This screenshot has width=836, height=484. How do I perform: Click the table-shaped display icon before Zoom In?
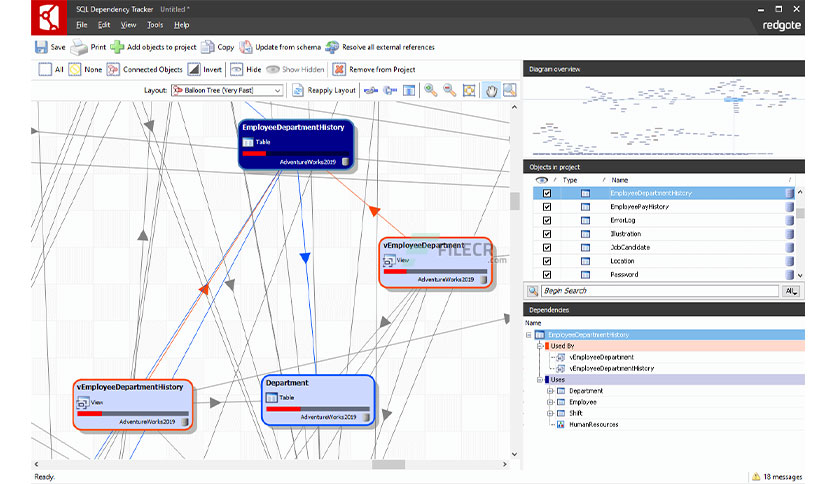pyautogui.click(x=409, y=91)
